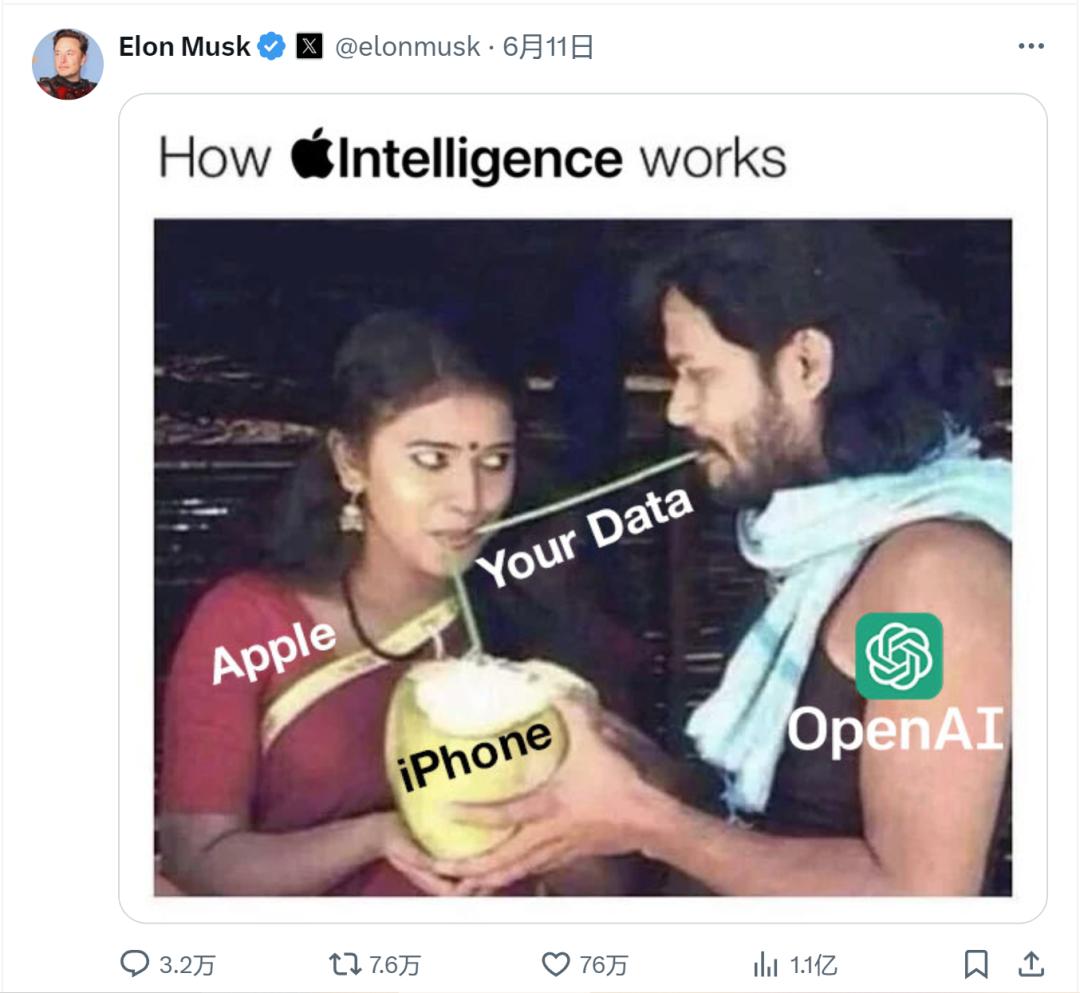View post analytics bar chart icon

[765, 964]
